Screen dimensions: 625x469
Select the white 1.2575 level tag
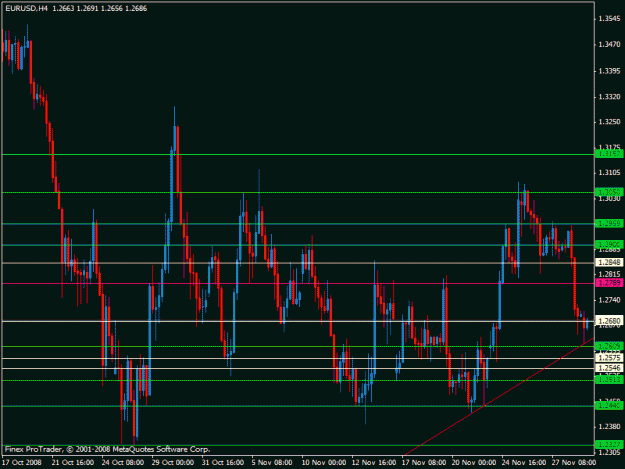(609, 358)
